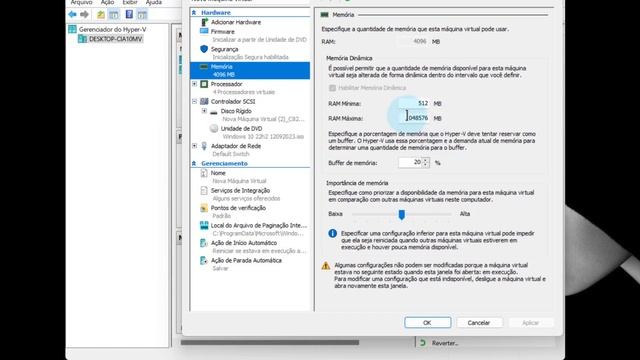The height and width of the screenshot is (360, 640).
Task: Click the Cancelar button
Action: point(479,322)
